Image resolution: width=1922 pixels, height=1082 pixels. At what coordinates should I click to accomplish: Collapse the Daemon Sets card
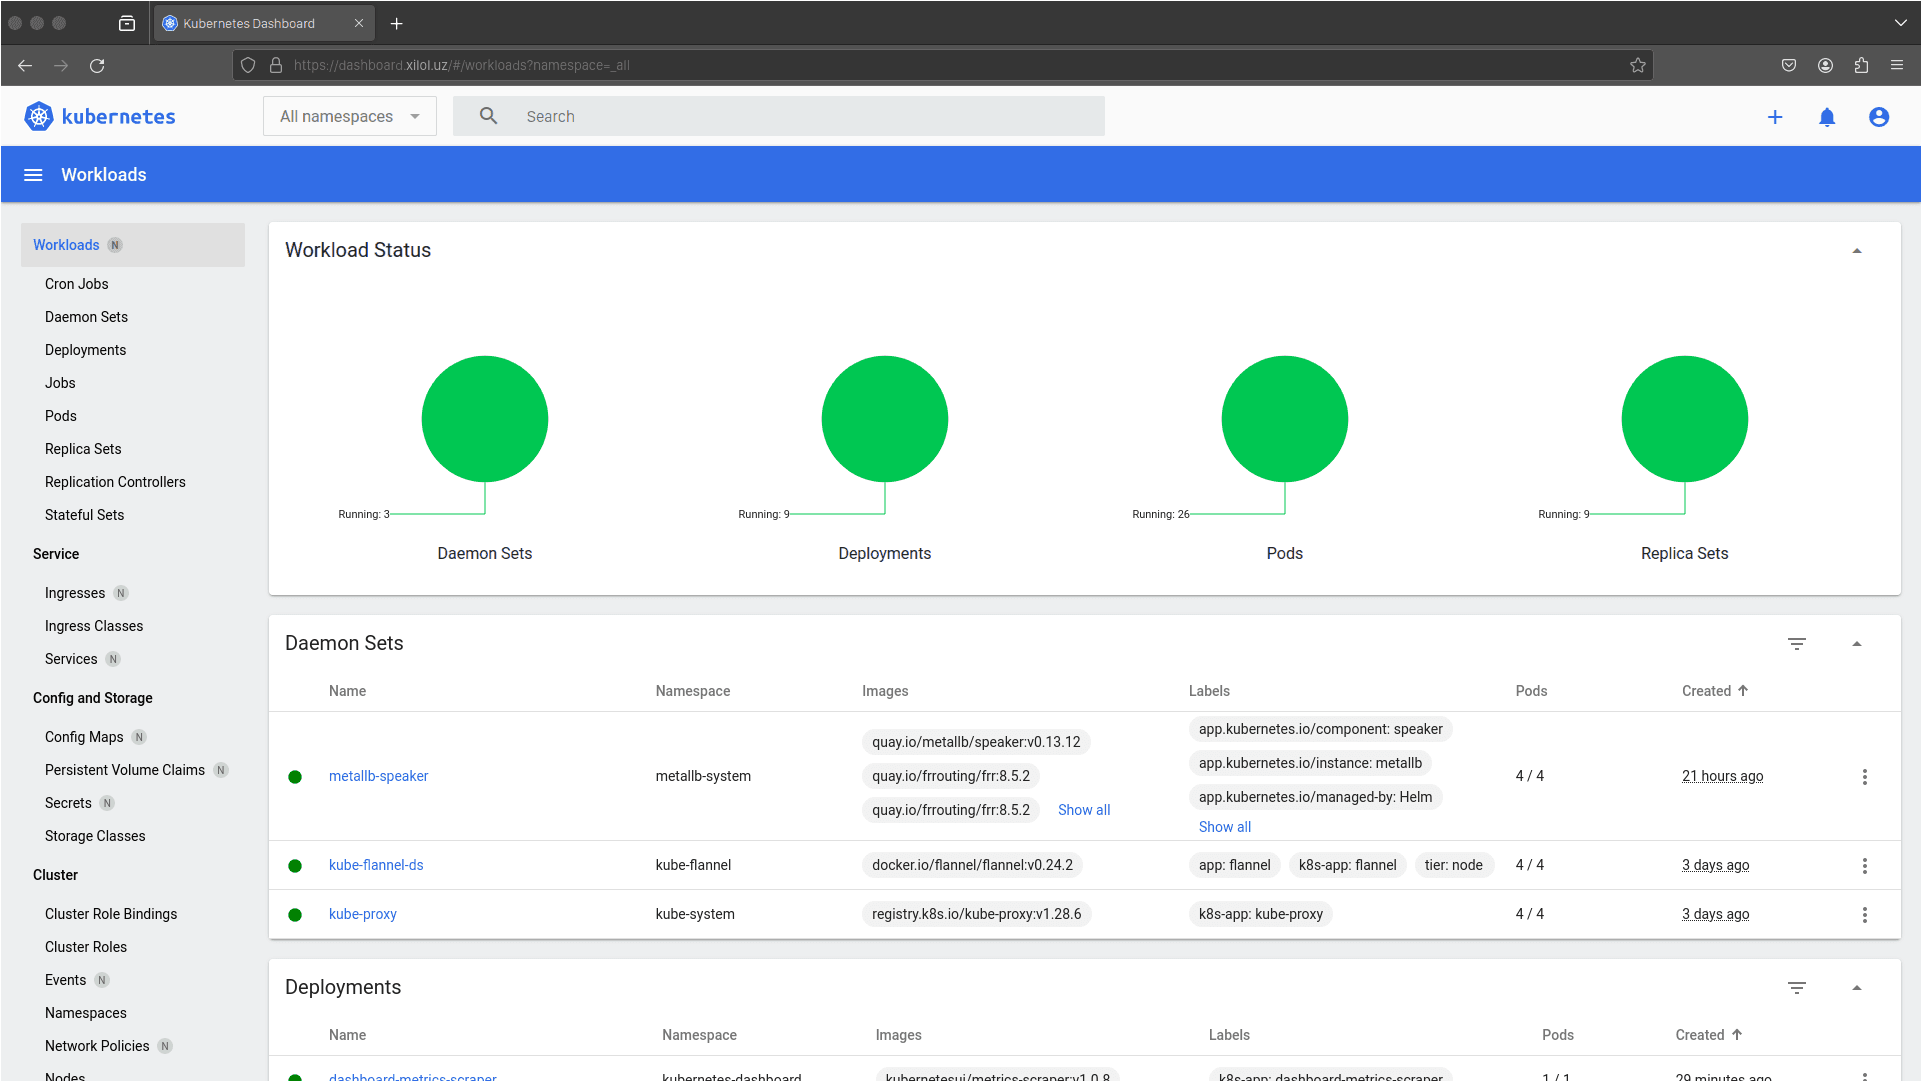(1857, 644)
